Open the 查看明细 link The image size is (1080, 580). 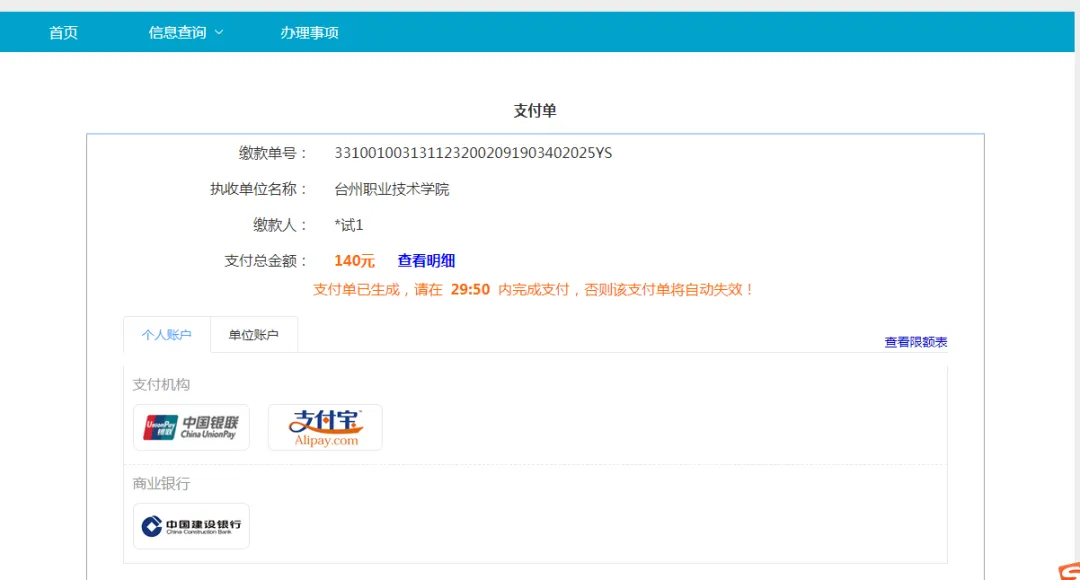pos(426,261)
